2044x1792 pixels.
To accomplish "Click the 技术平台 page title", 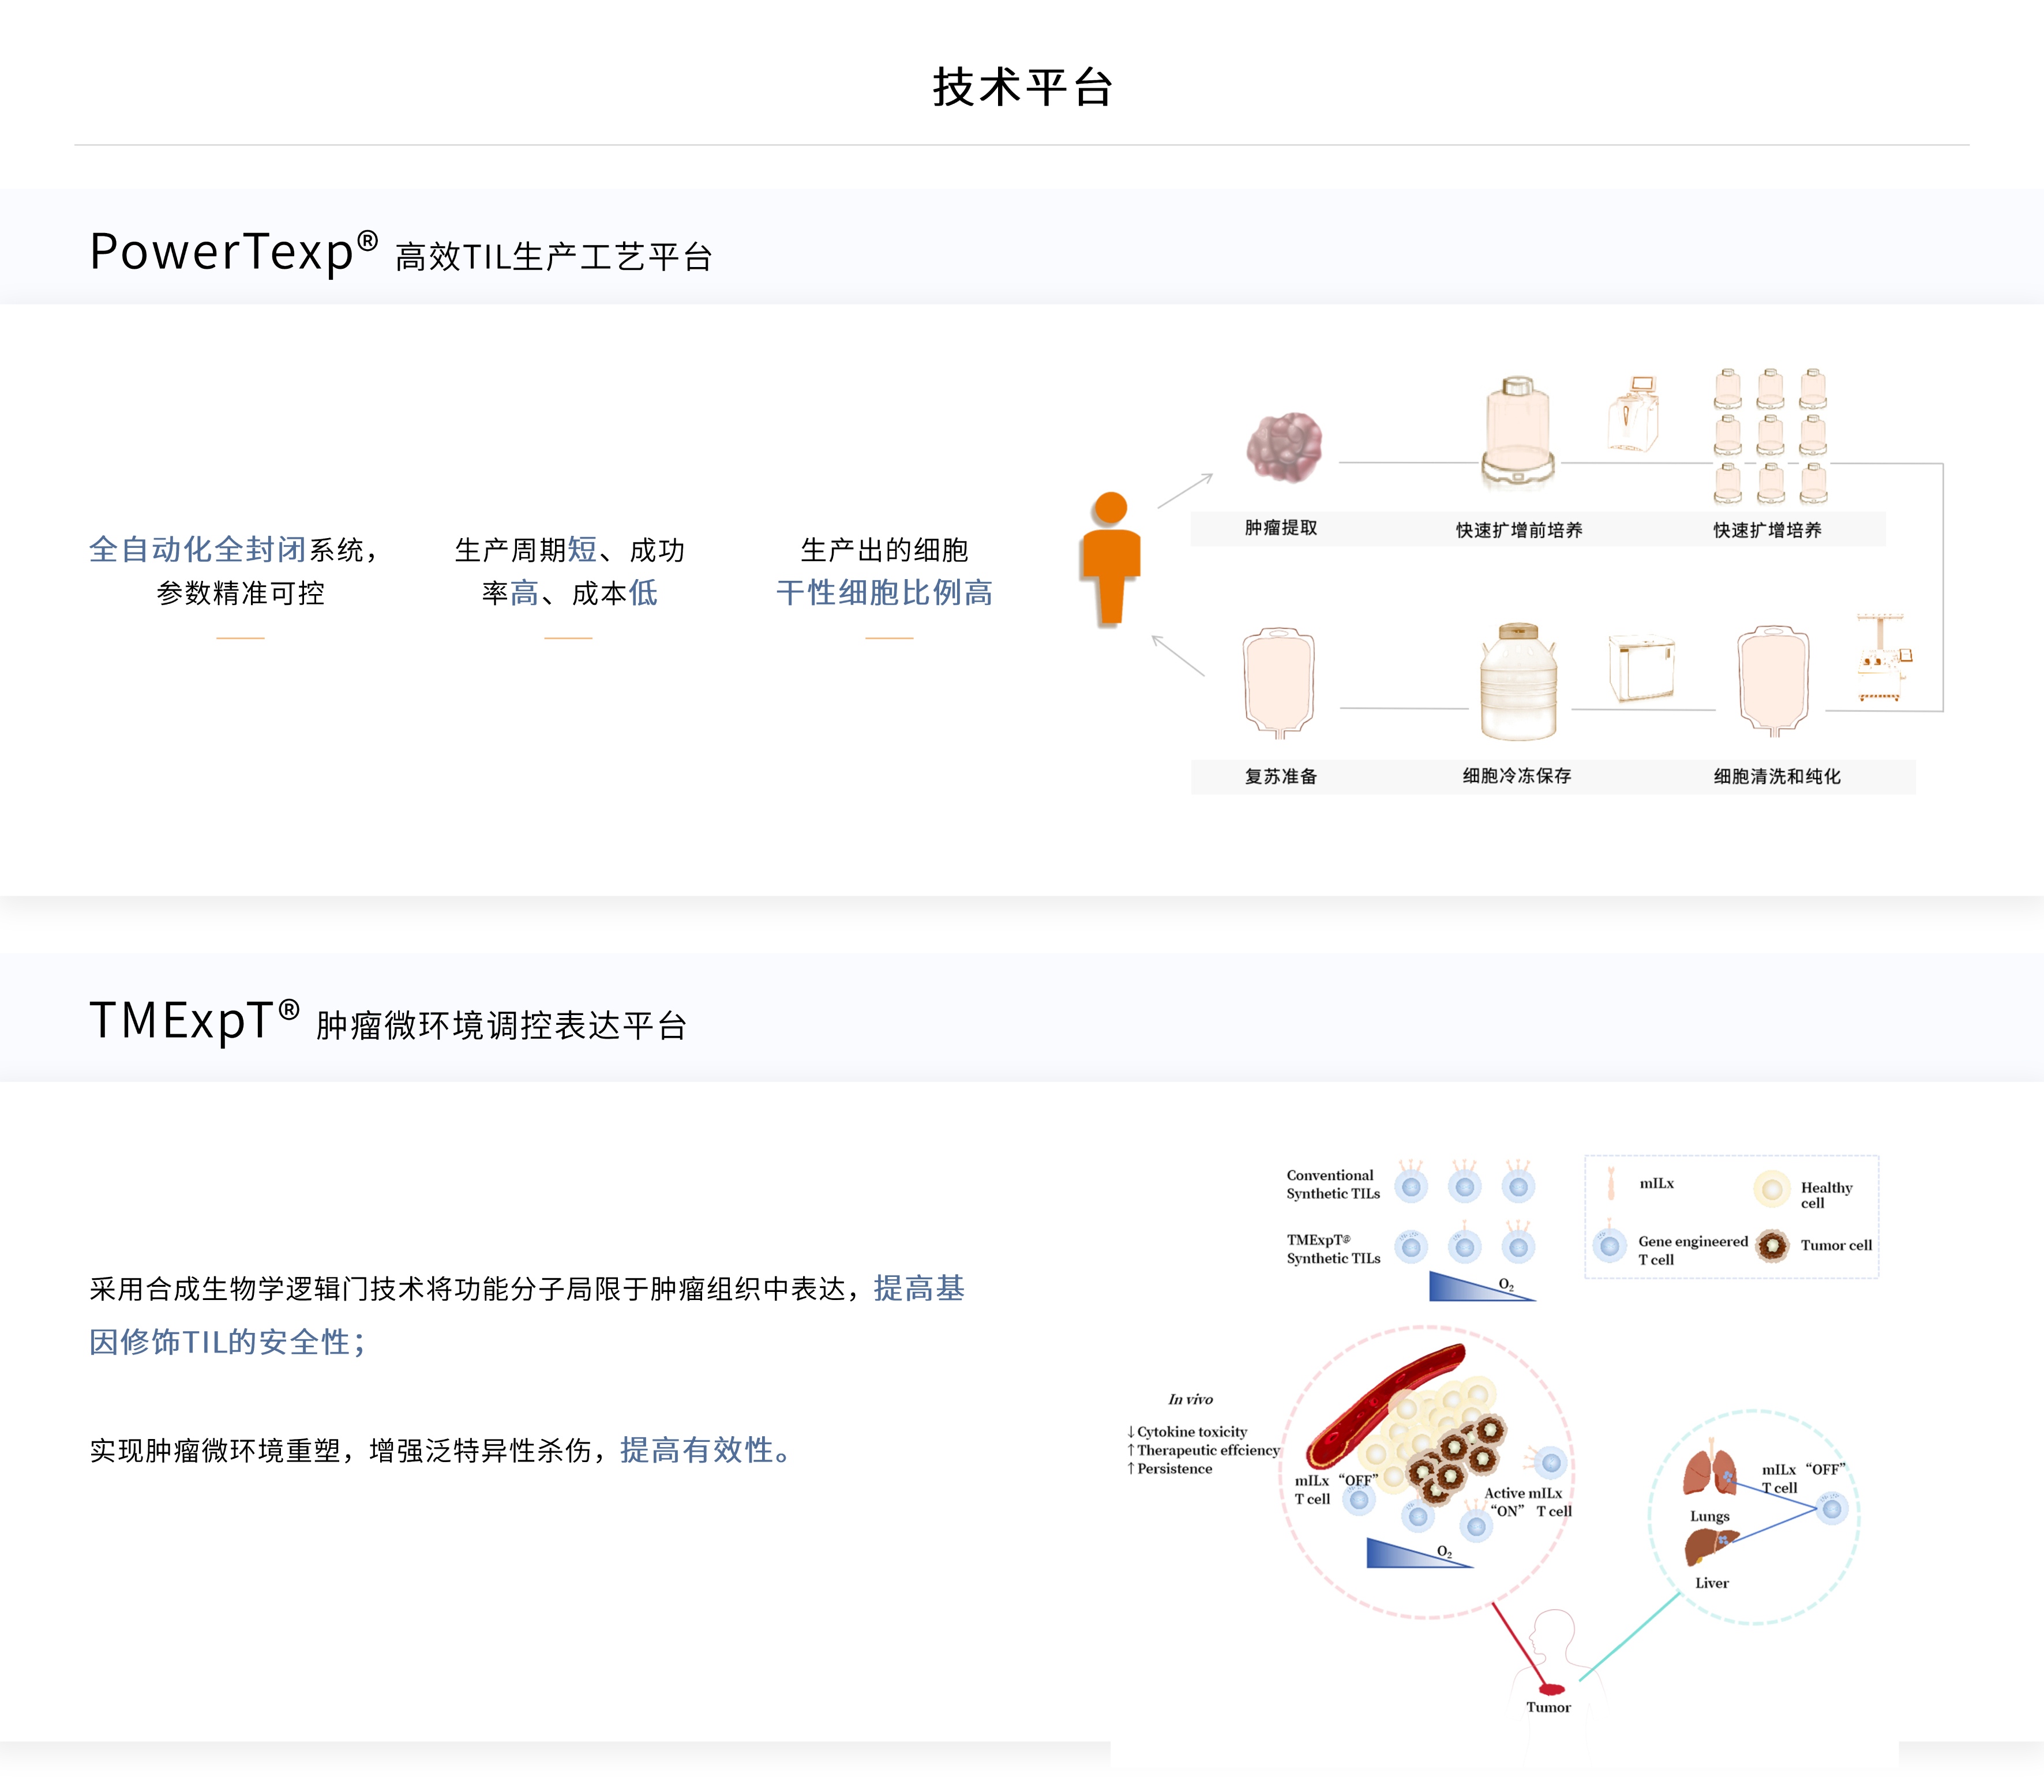I will [x=1022, y=87].
